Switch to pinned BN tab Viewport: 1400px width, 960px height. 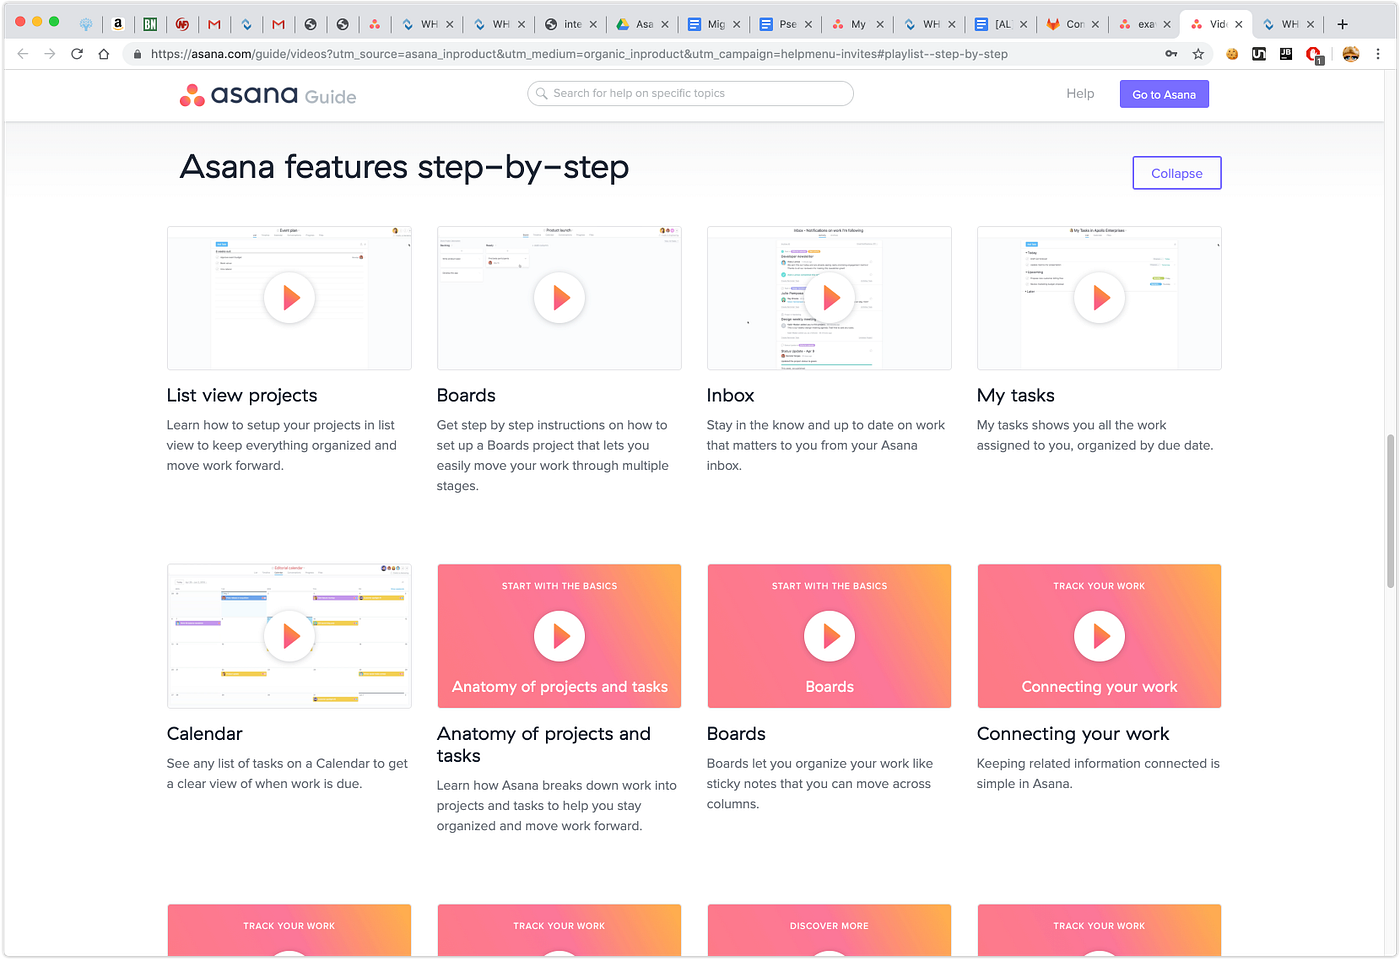[x=150, y=24]
